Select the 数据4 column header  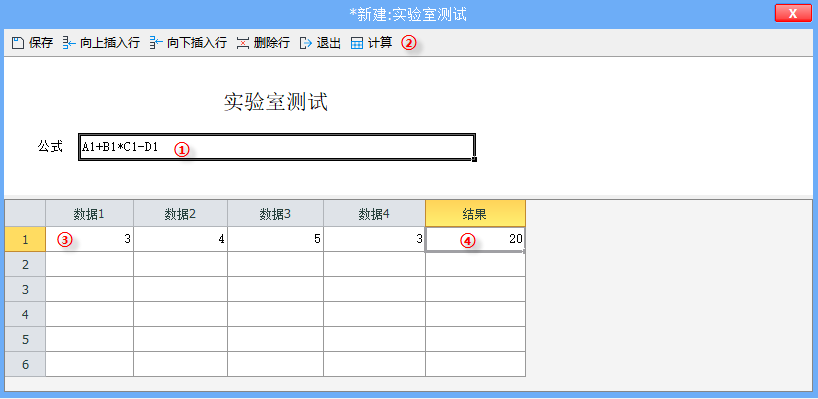375,213
